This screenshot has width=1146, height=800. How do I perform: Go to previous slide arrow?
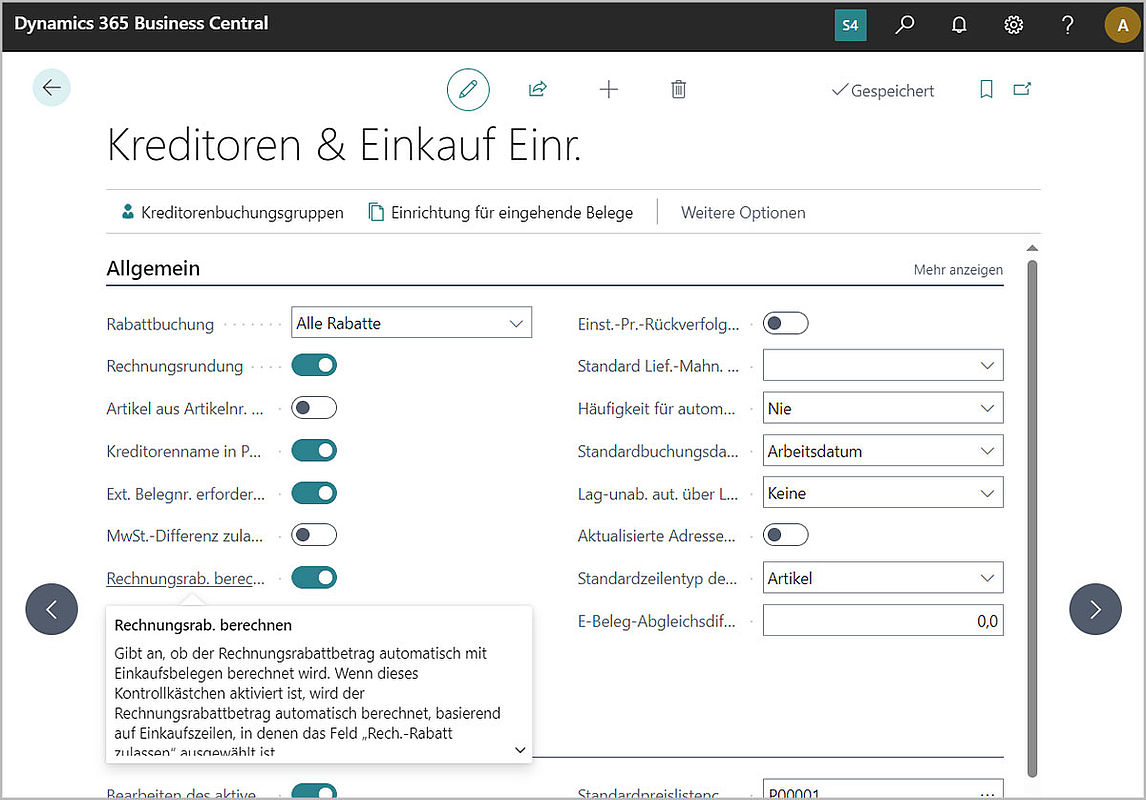(51, 609)
